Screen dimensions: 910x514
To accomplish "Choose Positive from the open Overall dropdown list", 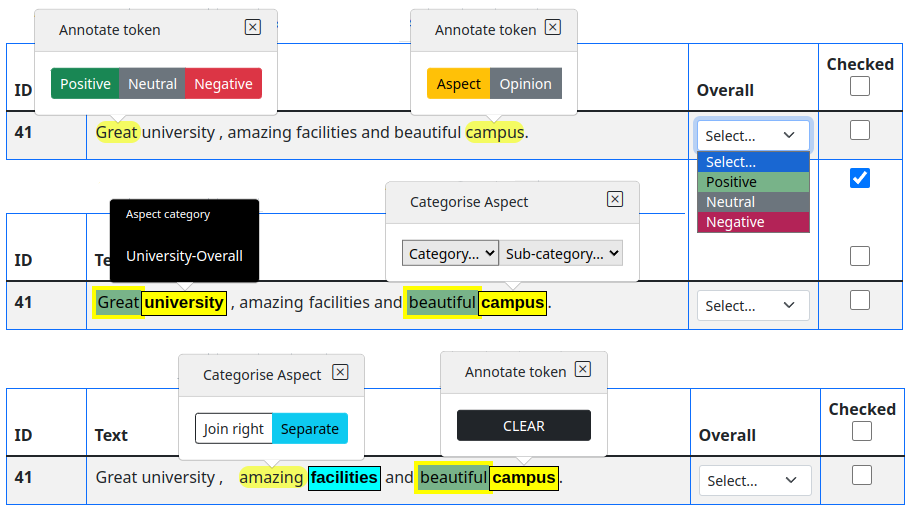I will [x=753, y=182].
